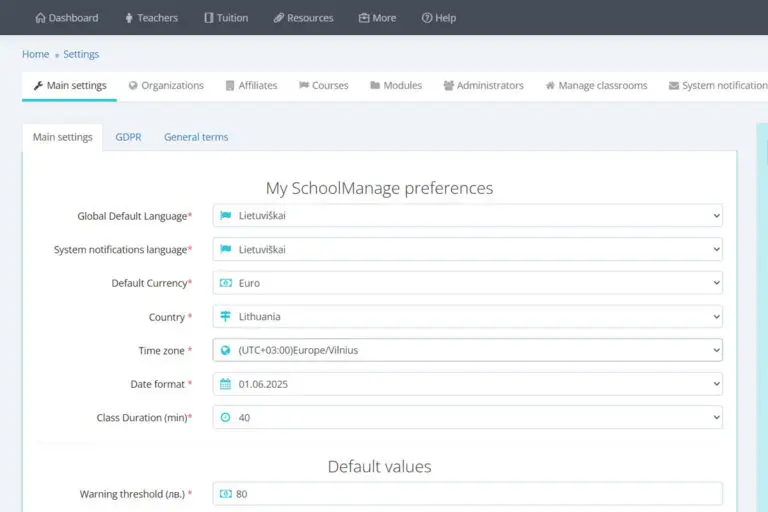The image size is (768, 512).
Task: Click the wrench icon on Main settings tab
Action: 38,86
